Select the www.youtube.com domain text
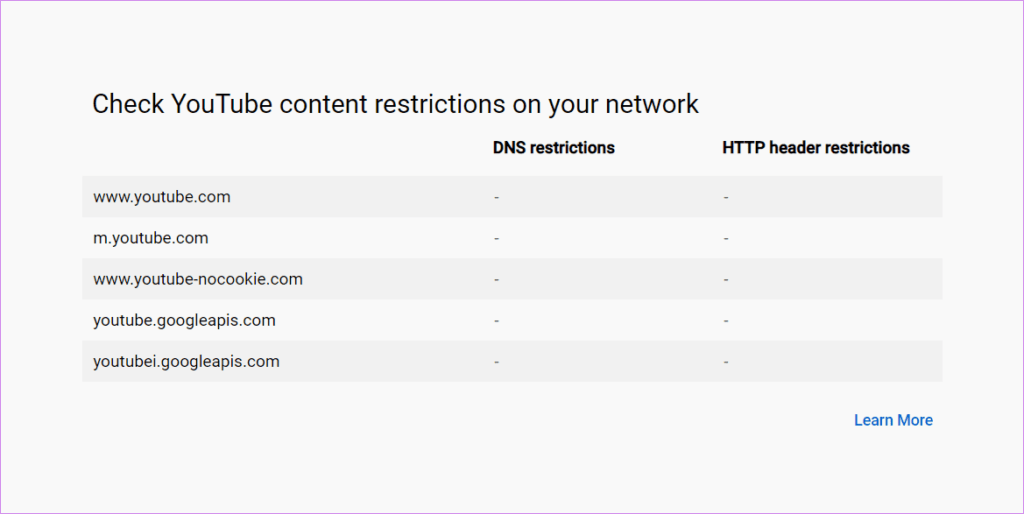Image resolution: width=1024 pixels, height=514 pixels. tap(162, 197)
